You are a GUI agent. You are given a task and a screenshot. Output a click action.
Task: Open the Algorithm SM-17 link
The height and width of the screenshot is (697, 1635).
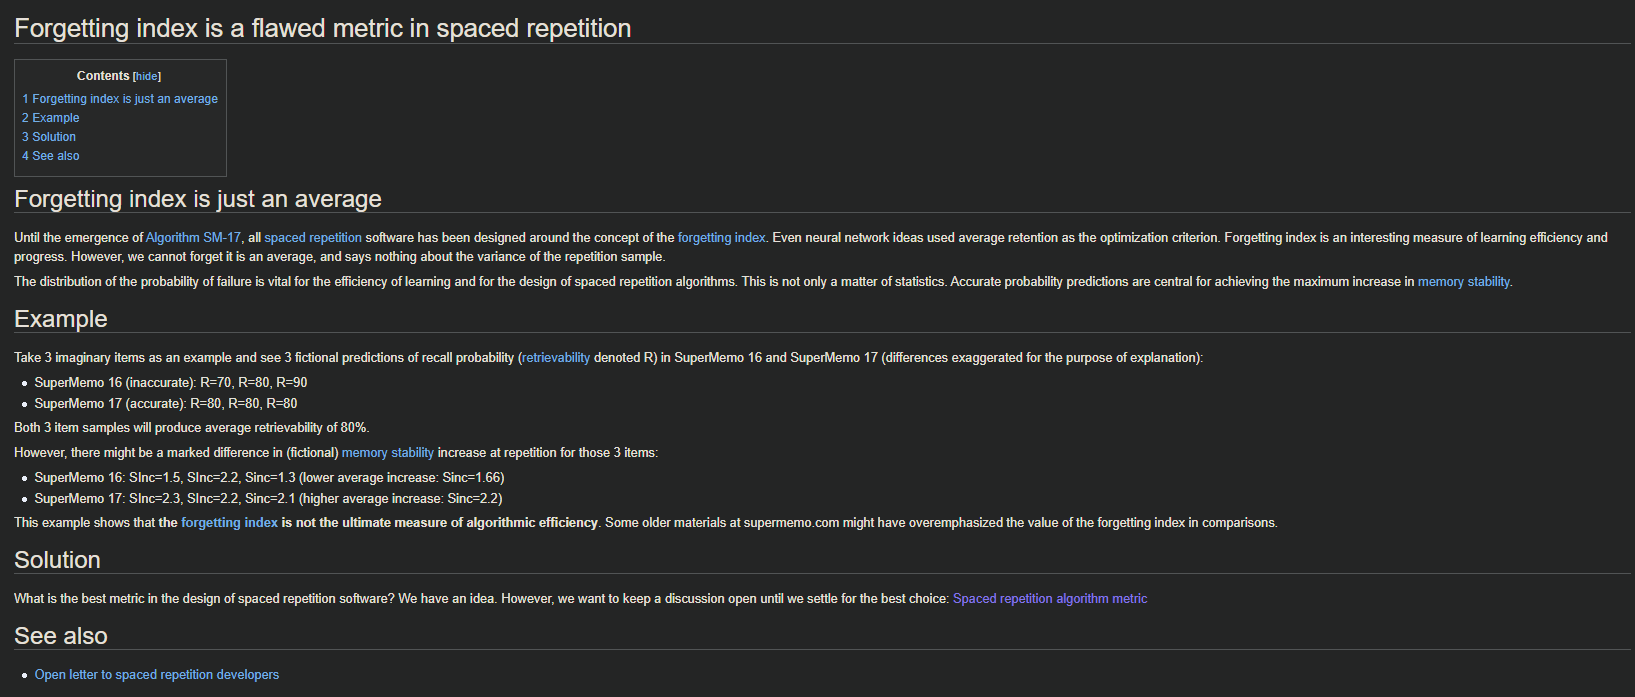coord(193,238)
